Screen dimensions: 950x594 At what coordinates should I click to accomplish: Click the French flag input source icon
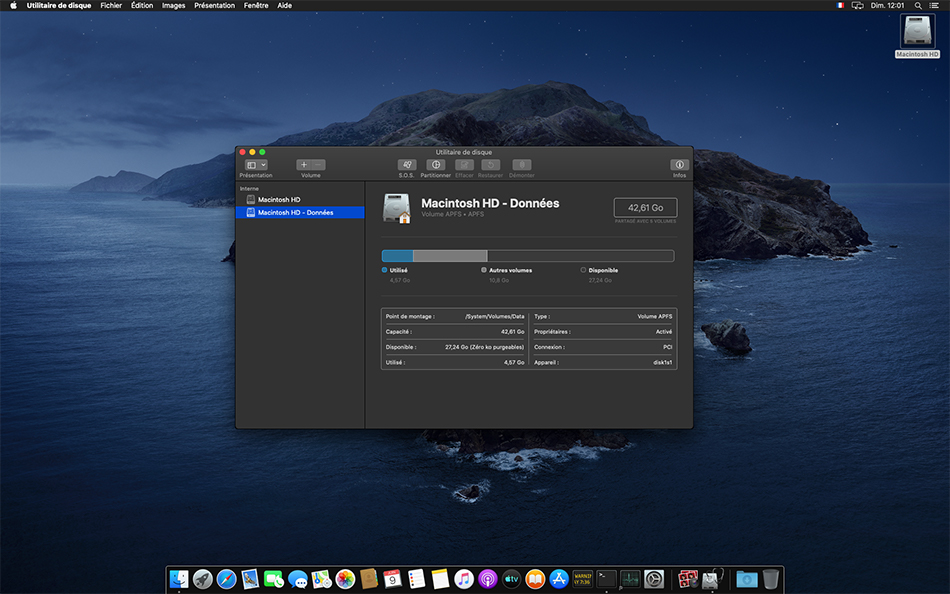coord(840,5)
